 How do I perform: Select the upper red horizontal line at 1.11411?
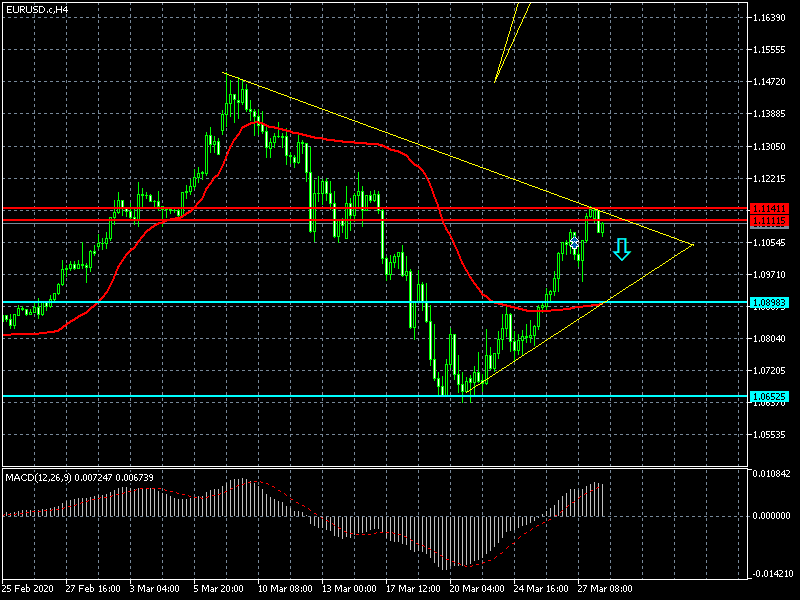coord(375,208)
